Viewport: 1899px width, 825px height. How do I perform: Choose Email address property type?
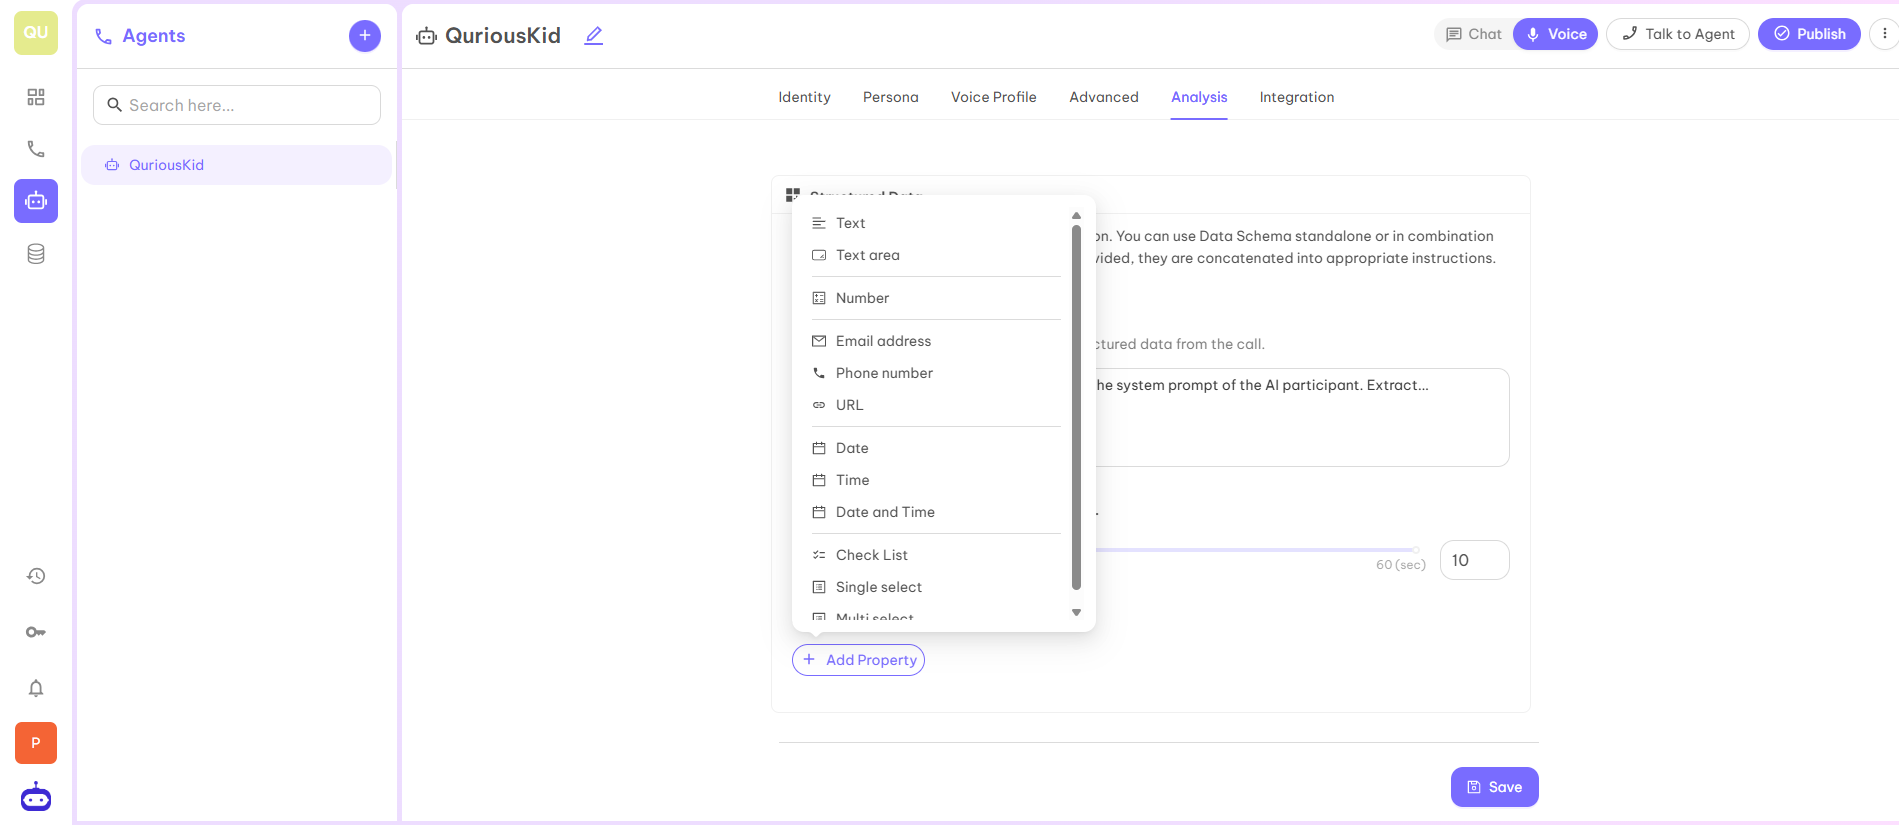[936, 341]
